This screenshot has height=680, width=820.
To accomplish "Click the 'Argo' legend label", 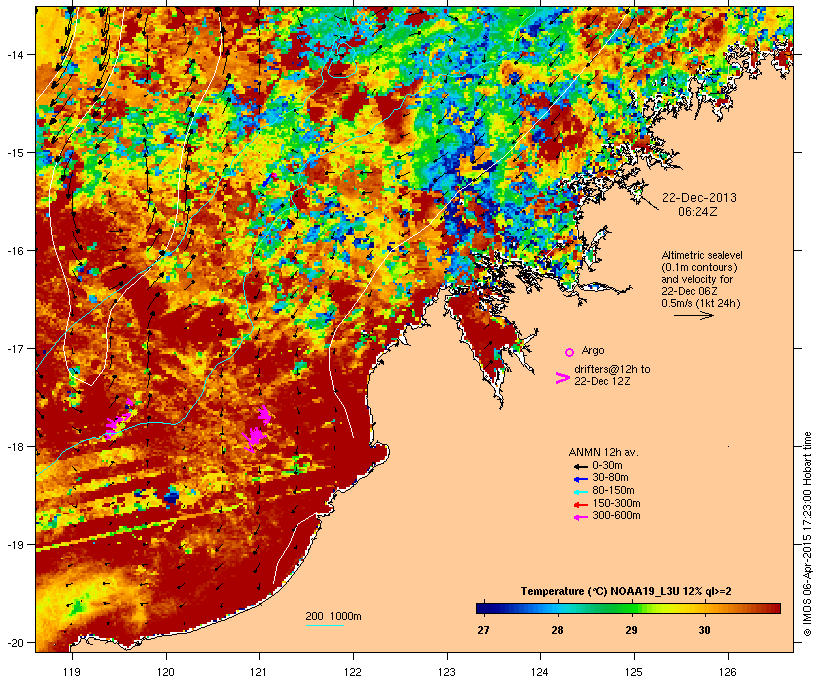I will (593, 350).
